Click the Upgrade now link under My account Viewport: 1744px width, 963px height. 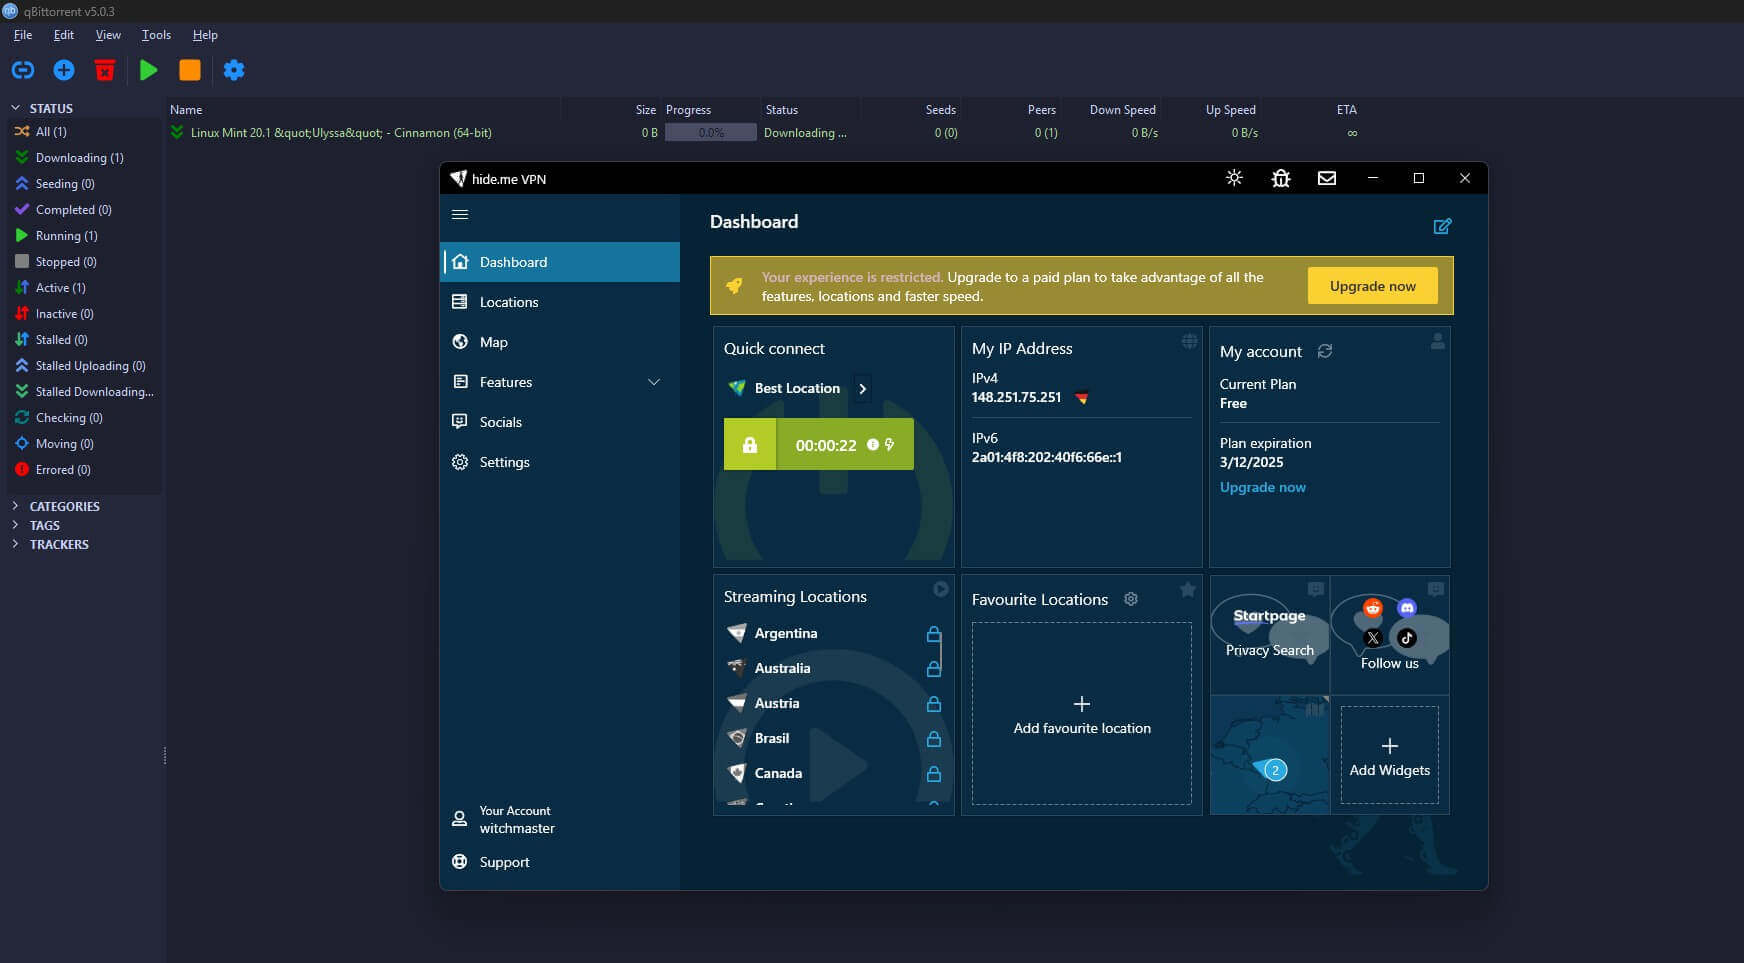pos(1263,487)
